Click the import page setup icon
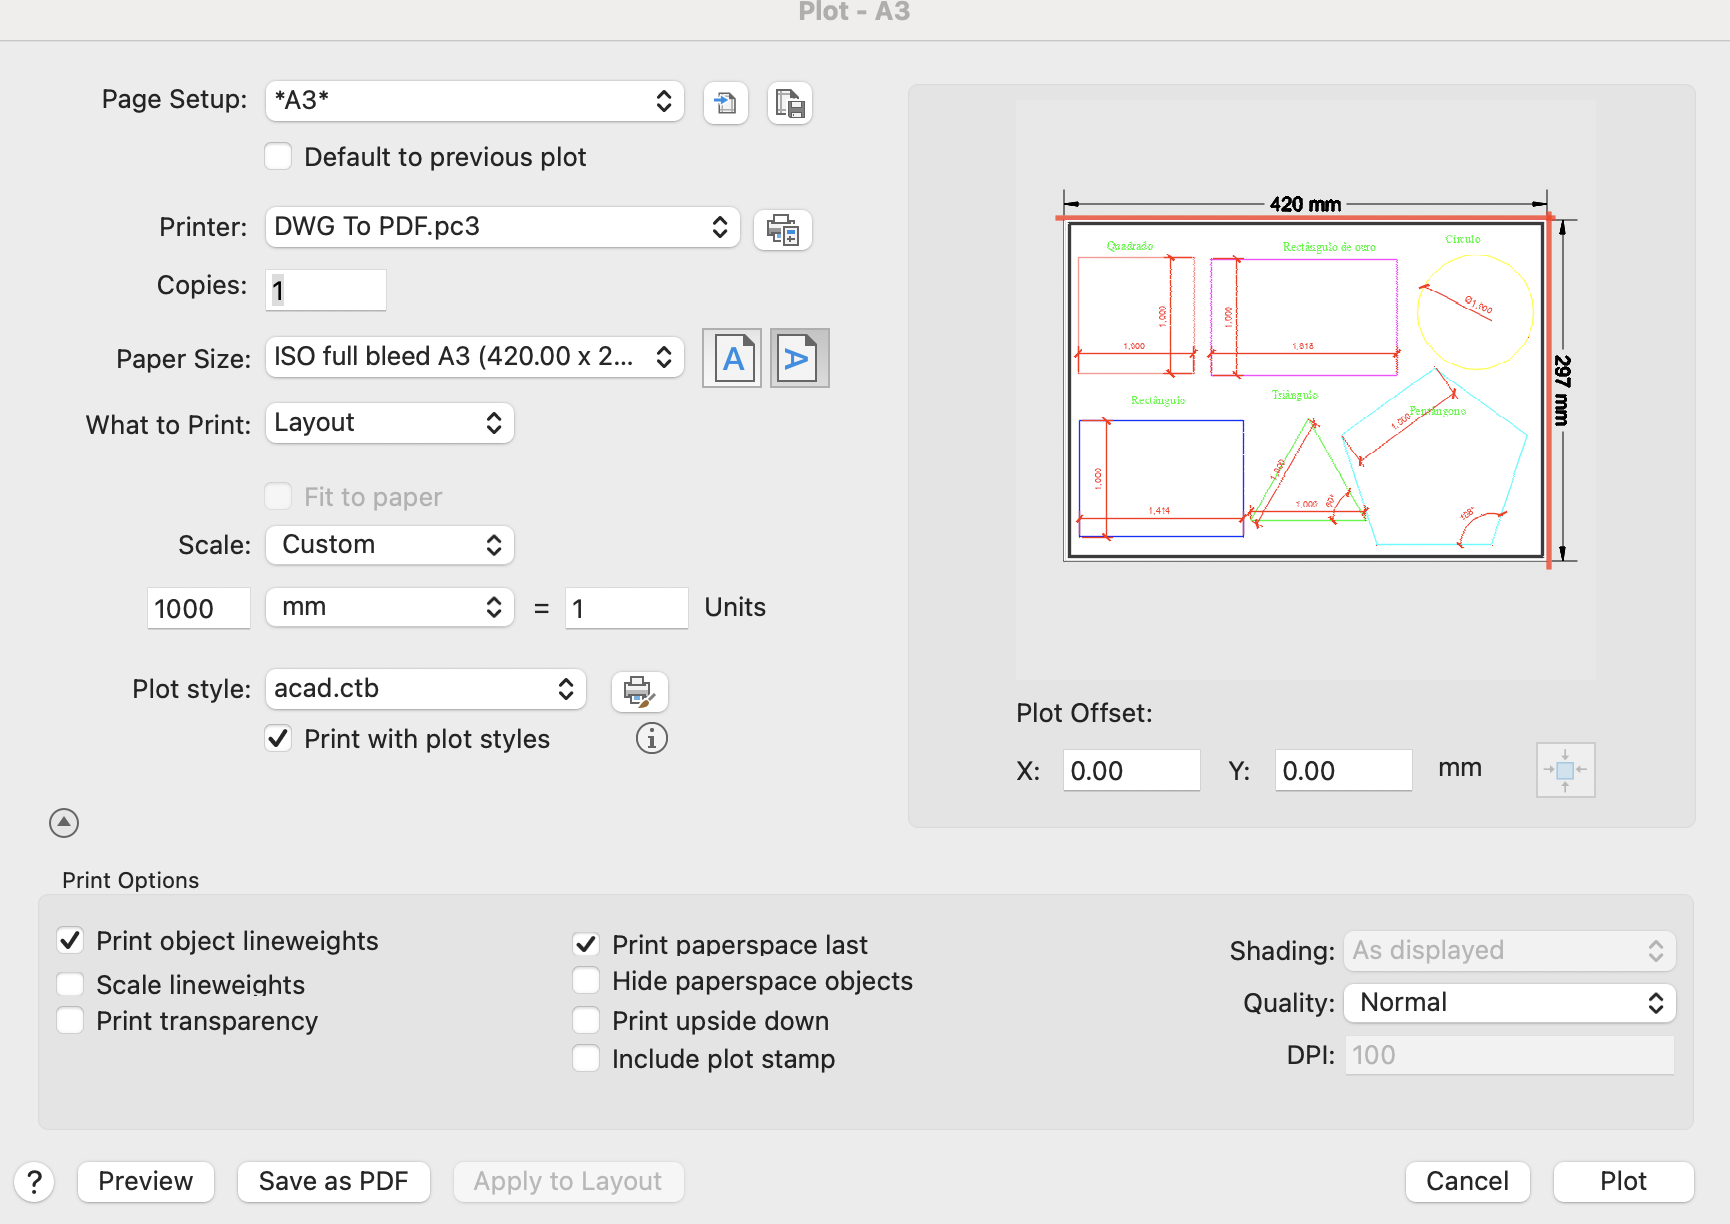Image resolution: width=1730 pixels, height=1224 pixels. click(726, 103)
